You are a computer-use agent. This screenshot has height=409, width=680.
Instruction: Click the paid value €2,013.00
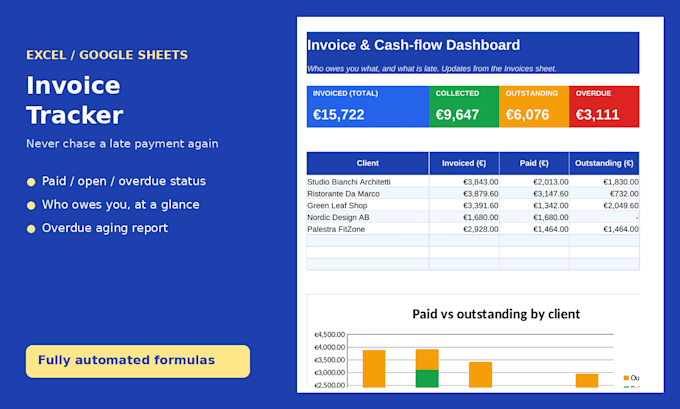coord(551,182)
